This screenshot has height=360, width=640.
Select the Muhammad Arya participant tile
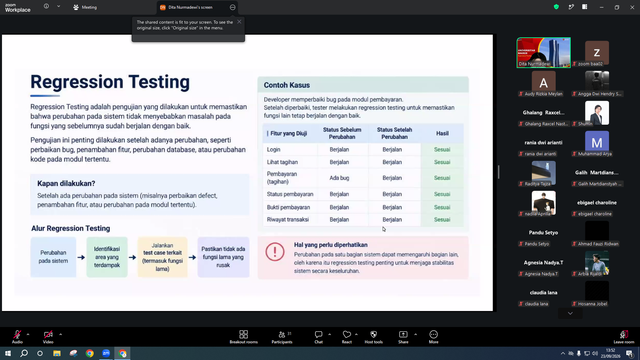click(597, 143)
